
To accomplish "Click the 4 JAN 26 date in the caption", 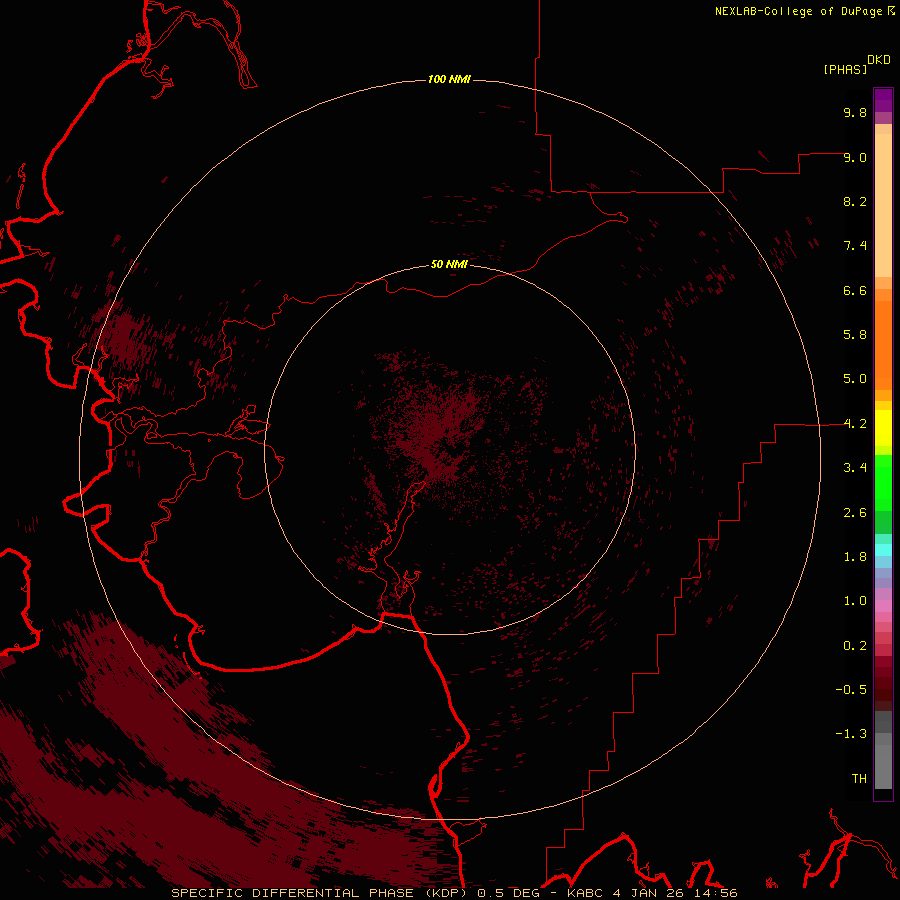I will click(648, 893).
